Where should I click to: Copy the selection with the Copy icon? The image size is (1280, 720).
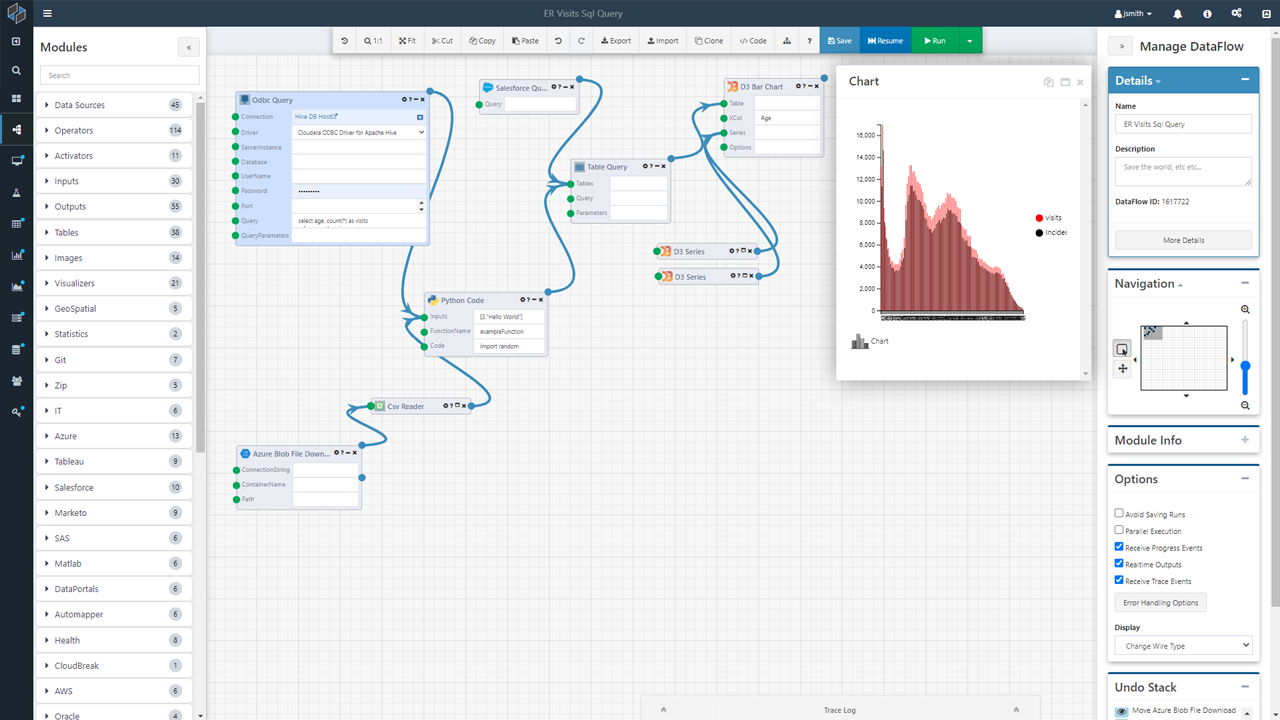pyautogui.click(x=481, y=40)
